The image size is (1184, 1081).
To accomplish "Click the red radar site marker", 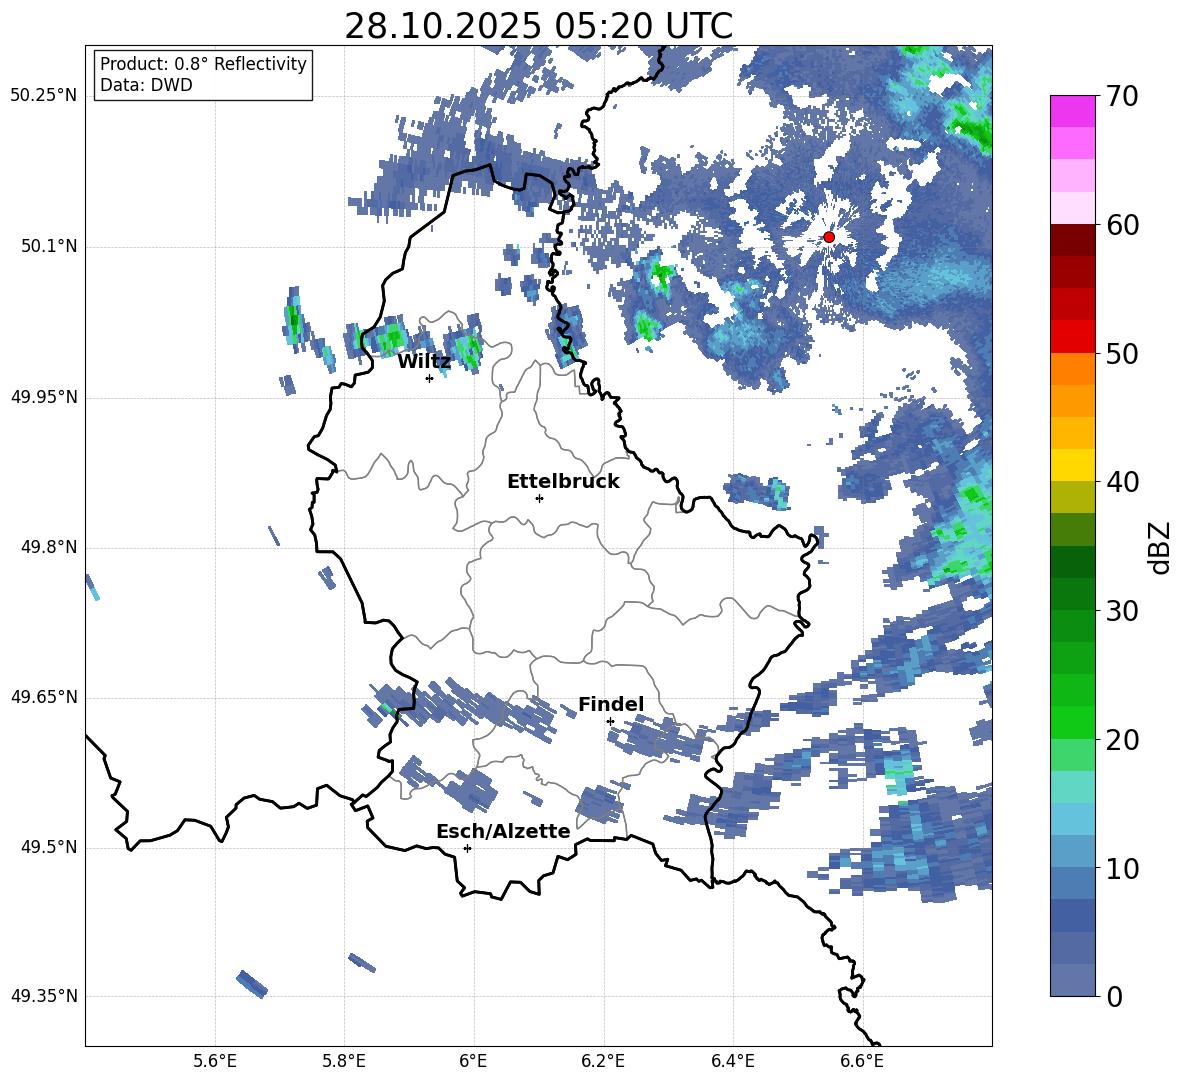I will tap(829, 237).
